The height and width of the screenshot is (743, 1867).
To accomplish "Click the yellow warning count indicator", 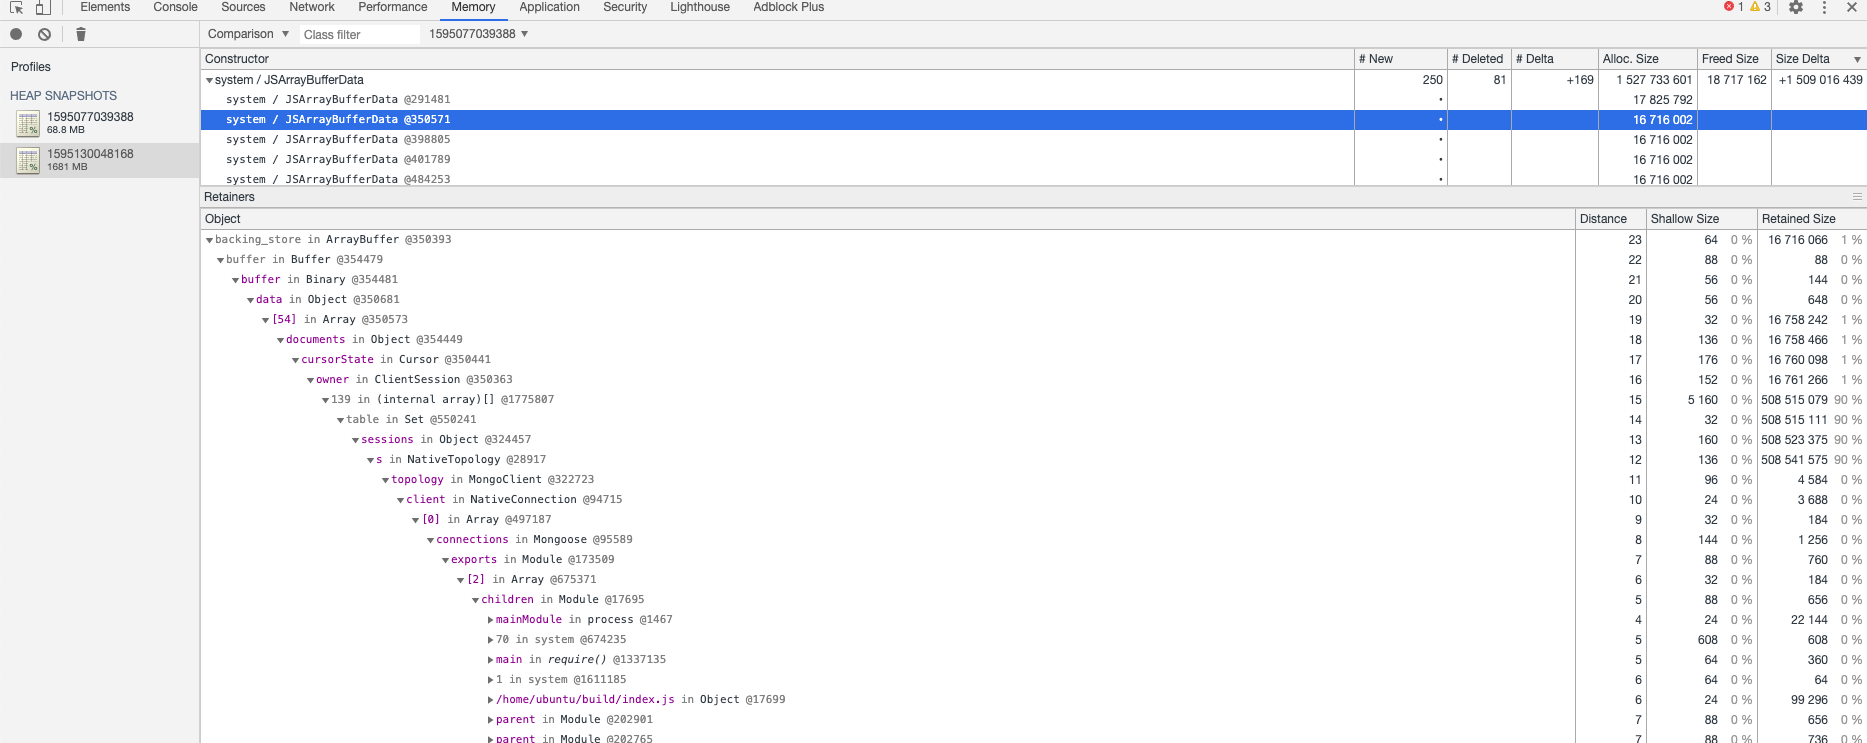I will pos(1760,7).
